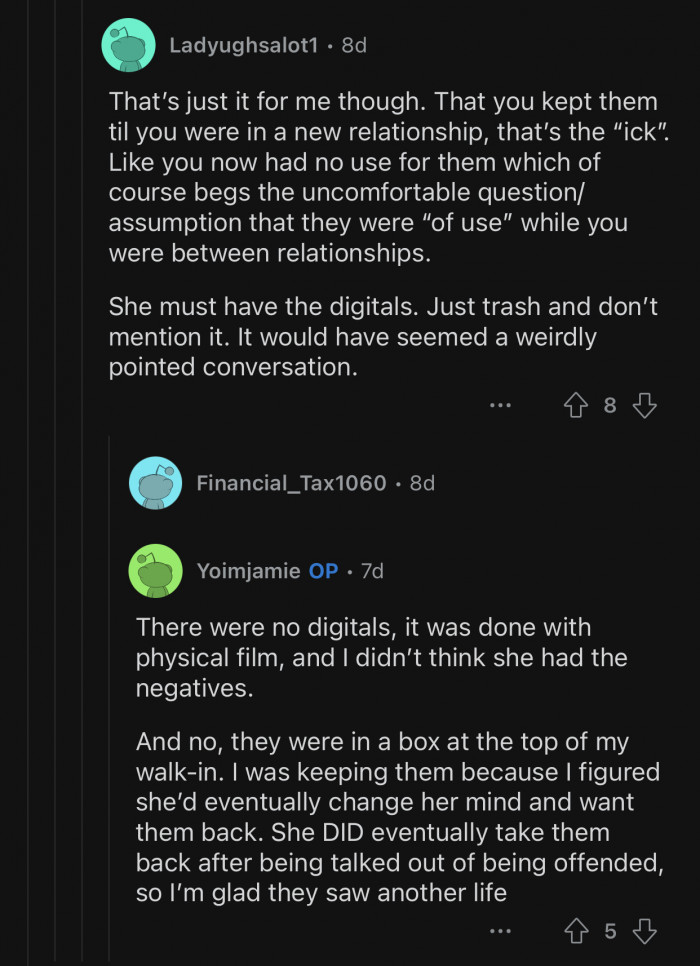Click the vote count showing 8
Image resolution: width=700 pixels, height=966 pixels.
click(x=610, y=405)
